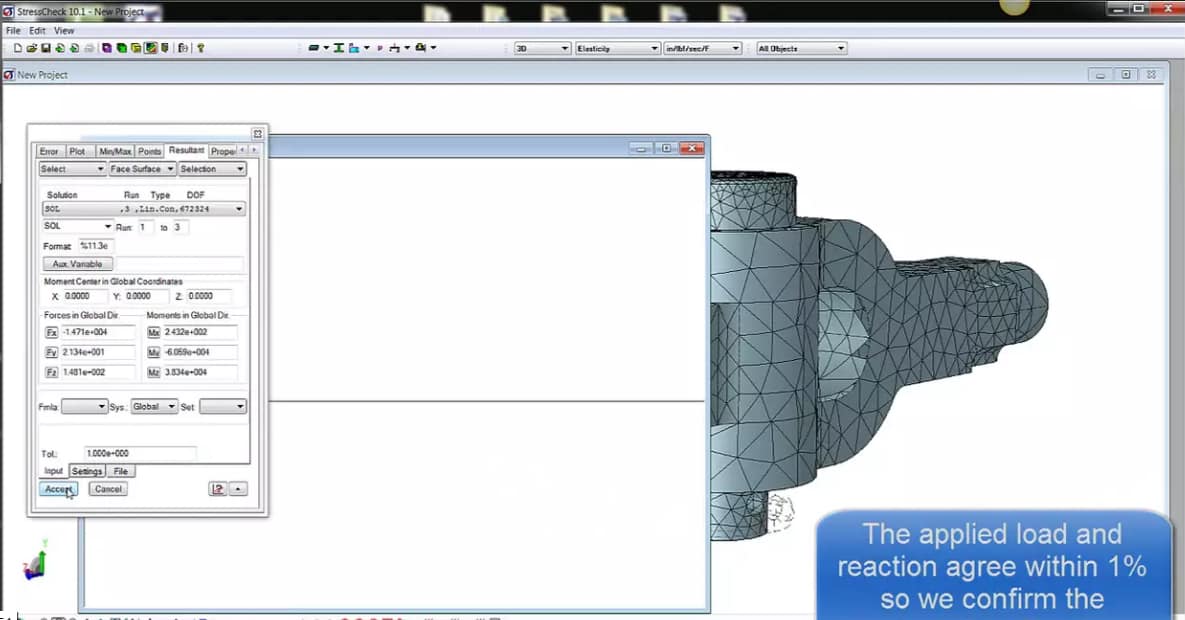Screen dimensions: 1185x620
Task: Click inside the Tol value field
Action: pyautogui.click(x=138, y=452)
